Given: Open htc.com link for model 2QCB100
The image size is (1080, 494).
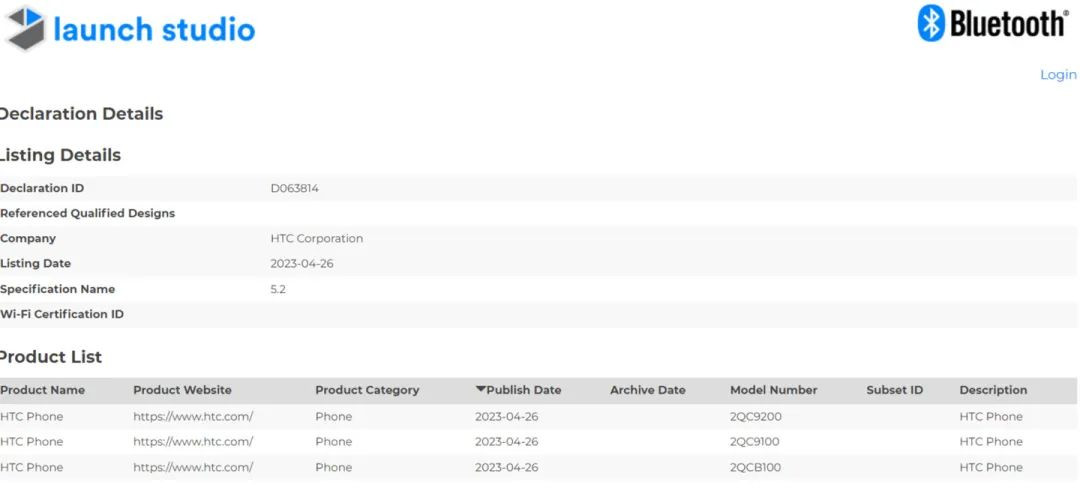Looking at the screenshot, I should tap(193, 467).
